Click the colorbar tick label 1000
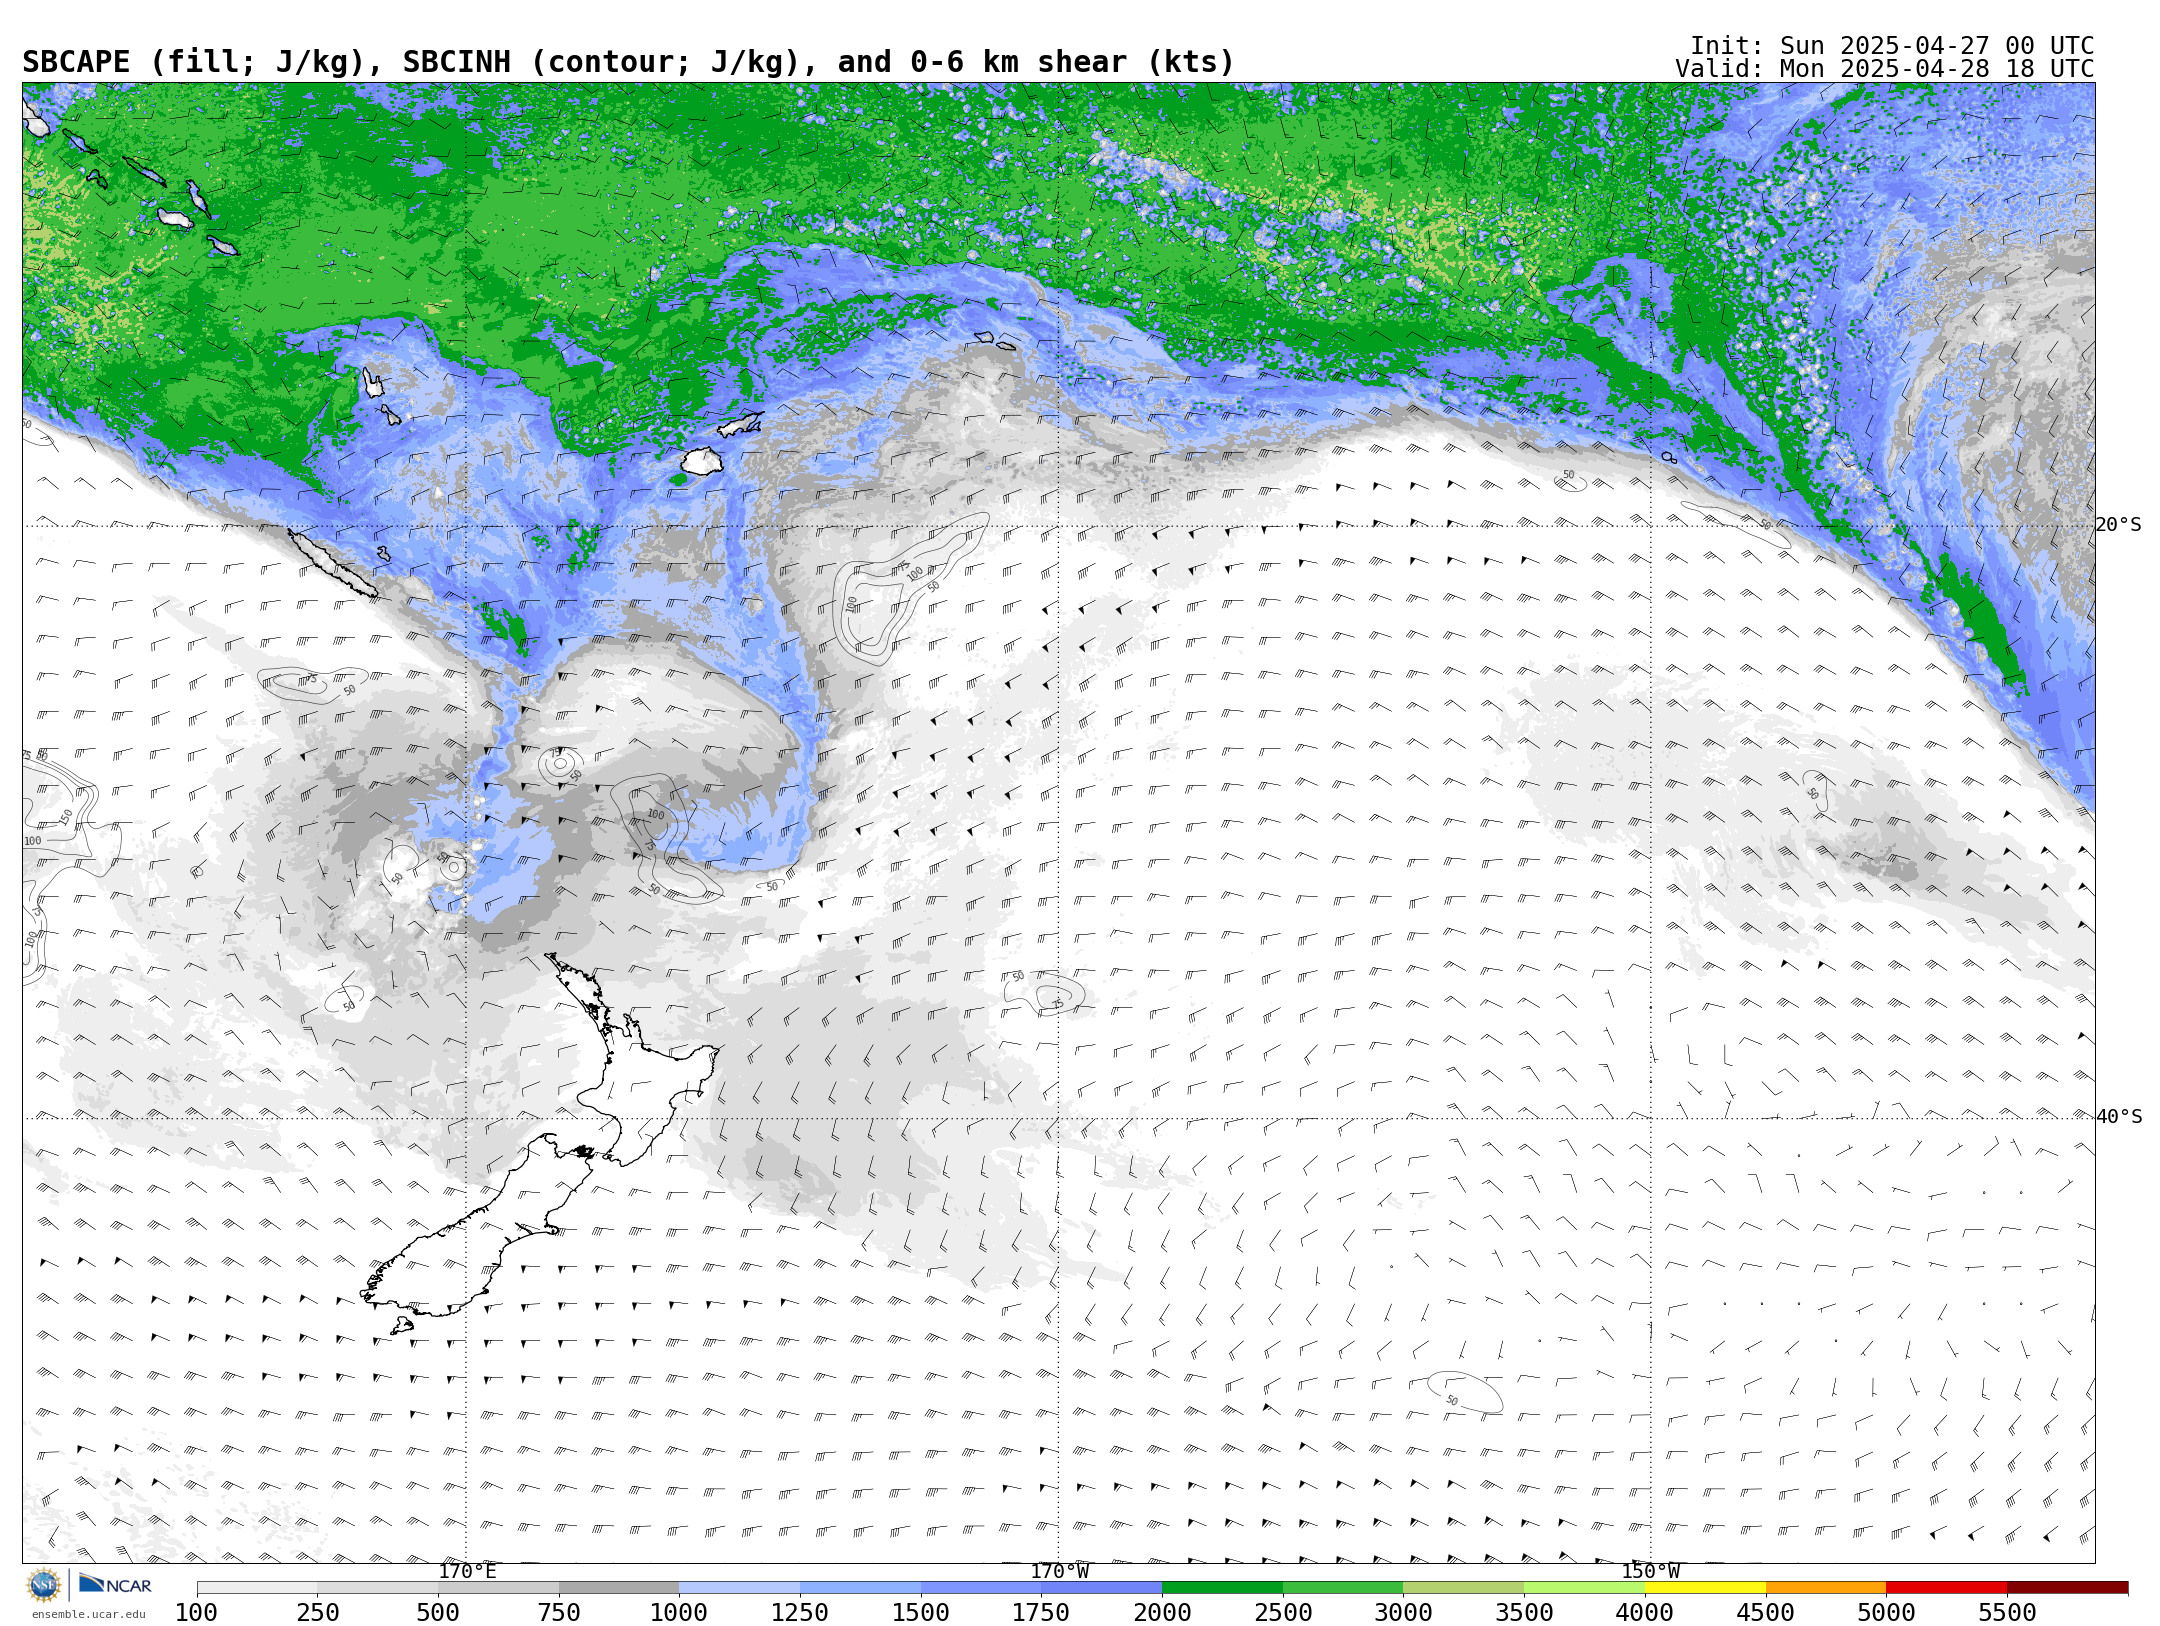 point(680,1612)
